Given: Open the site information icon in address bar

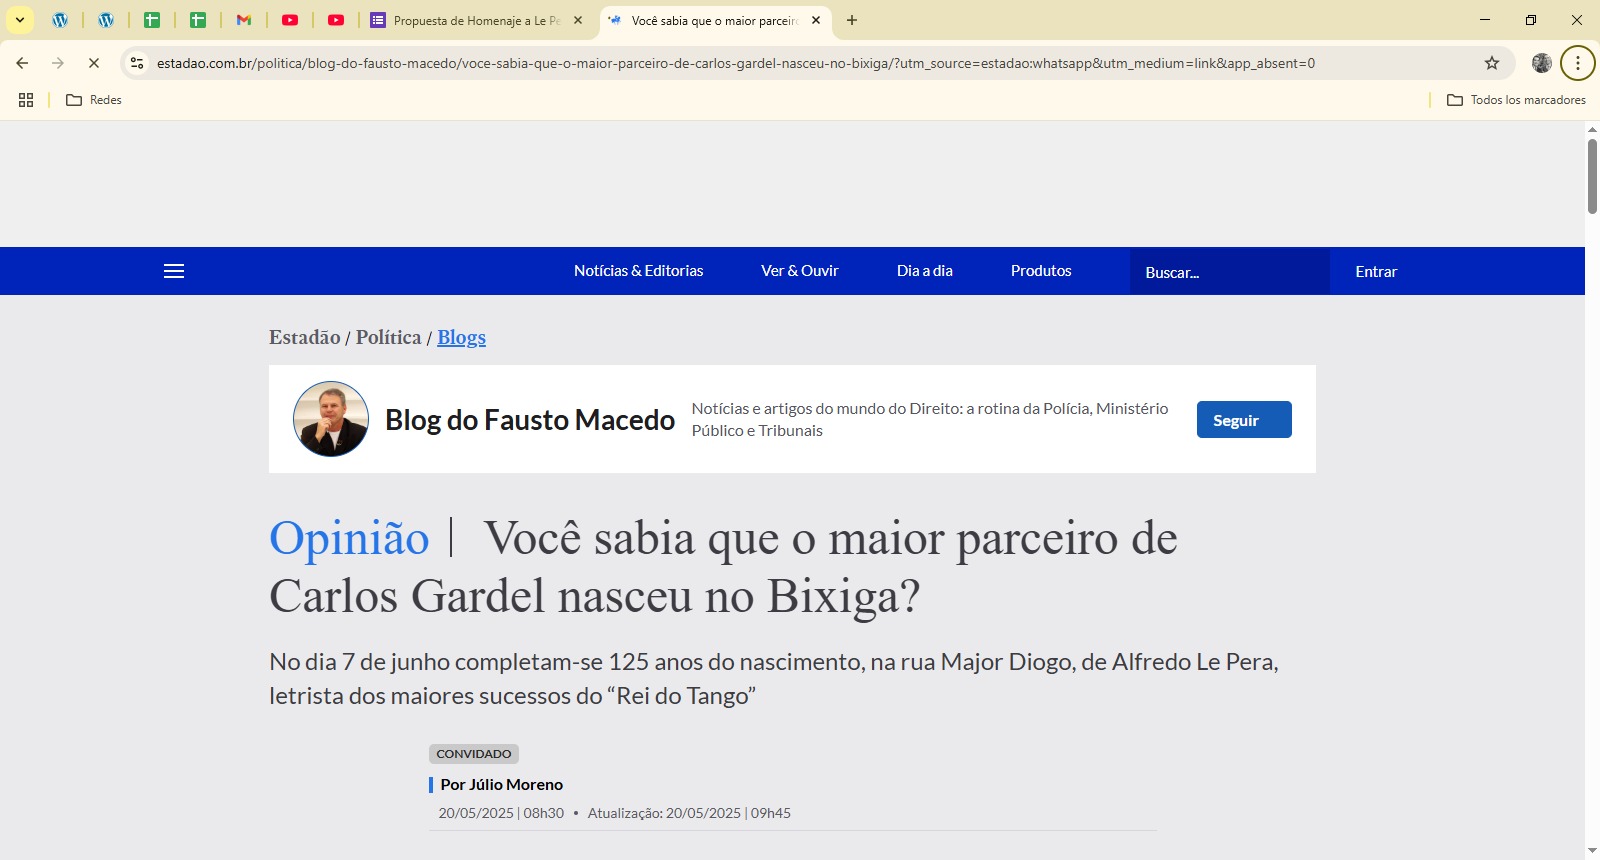Looking at the screenshot, I should 138,63.
